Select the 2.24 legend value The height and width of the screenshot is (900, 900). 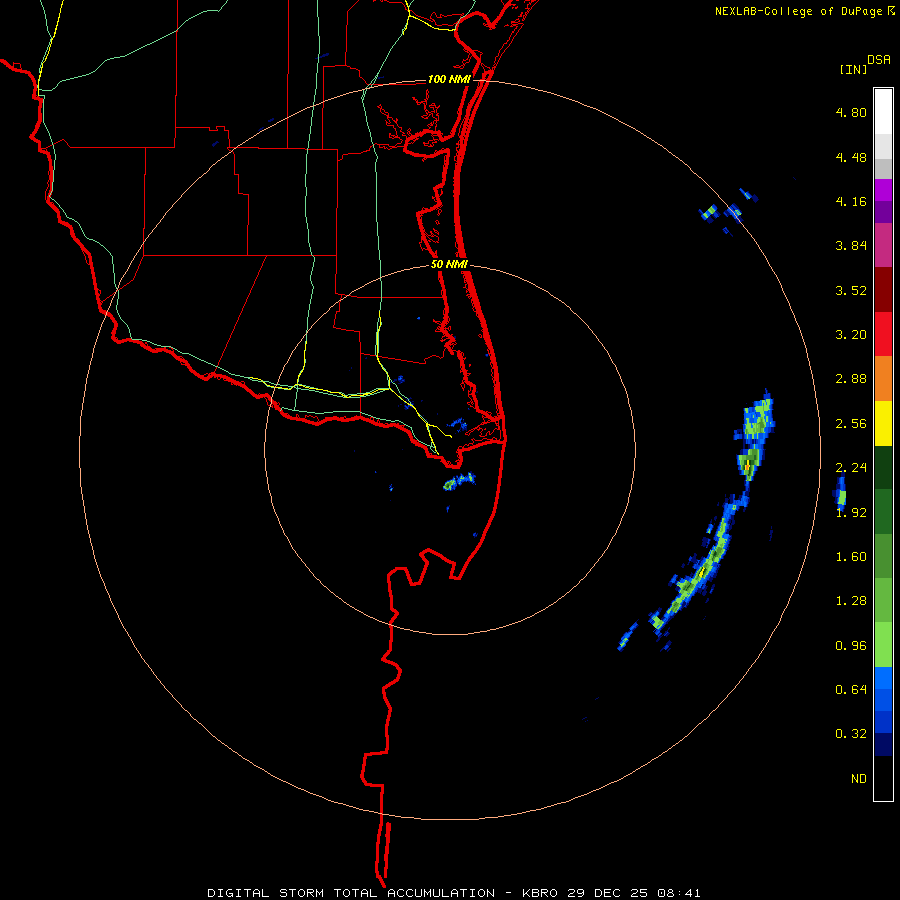click(851, 468)
